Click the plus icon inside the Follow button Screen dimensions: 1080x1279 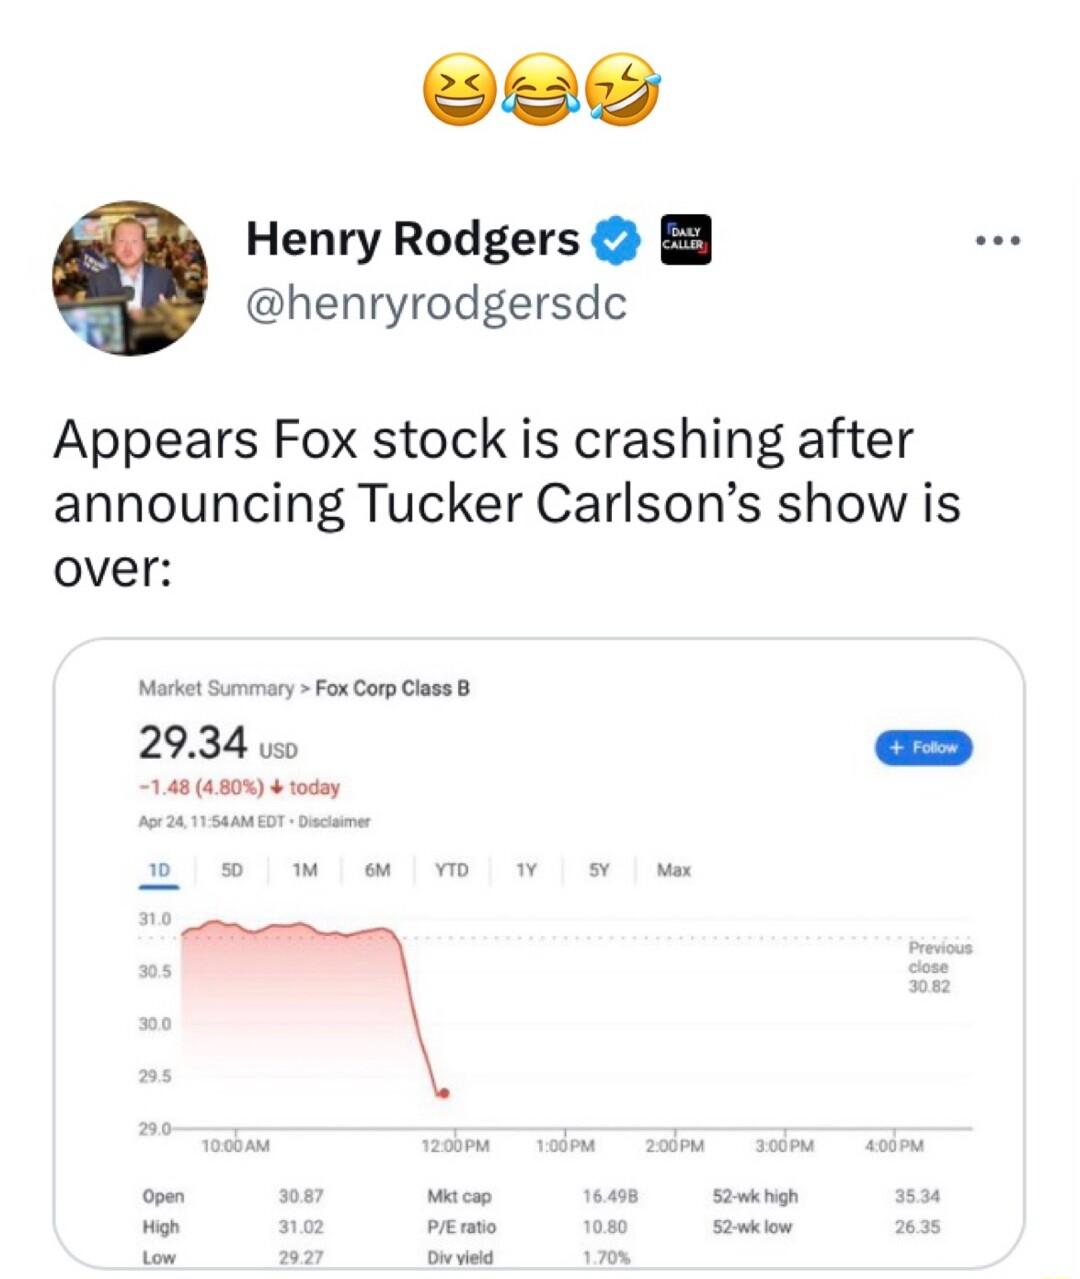point(893,747)
